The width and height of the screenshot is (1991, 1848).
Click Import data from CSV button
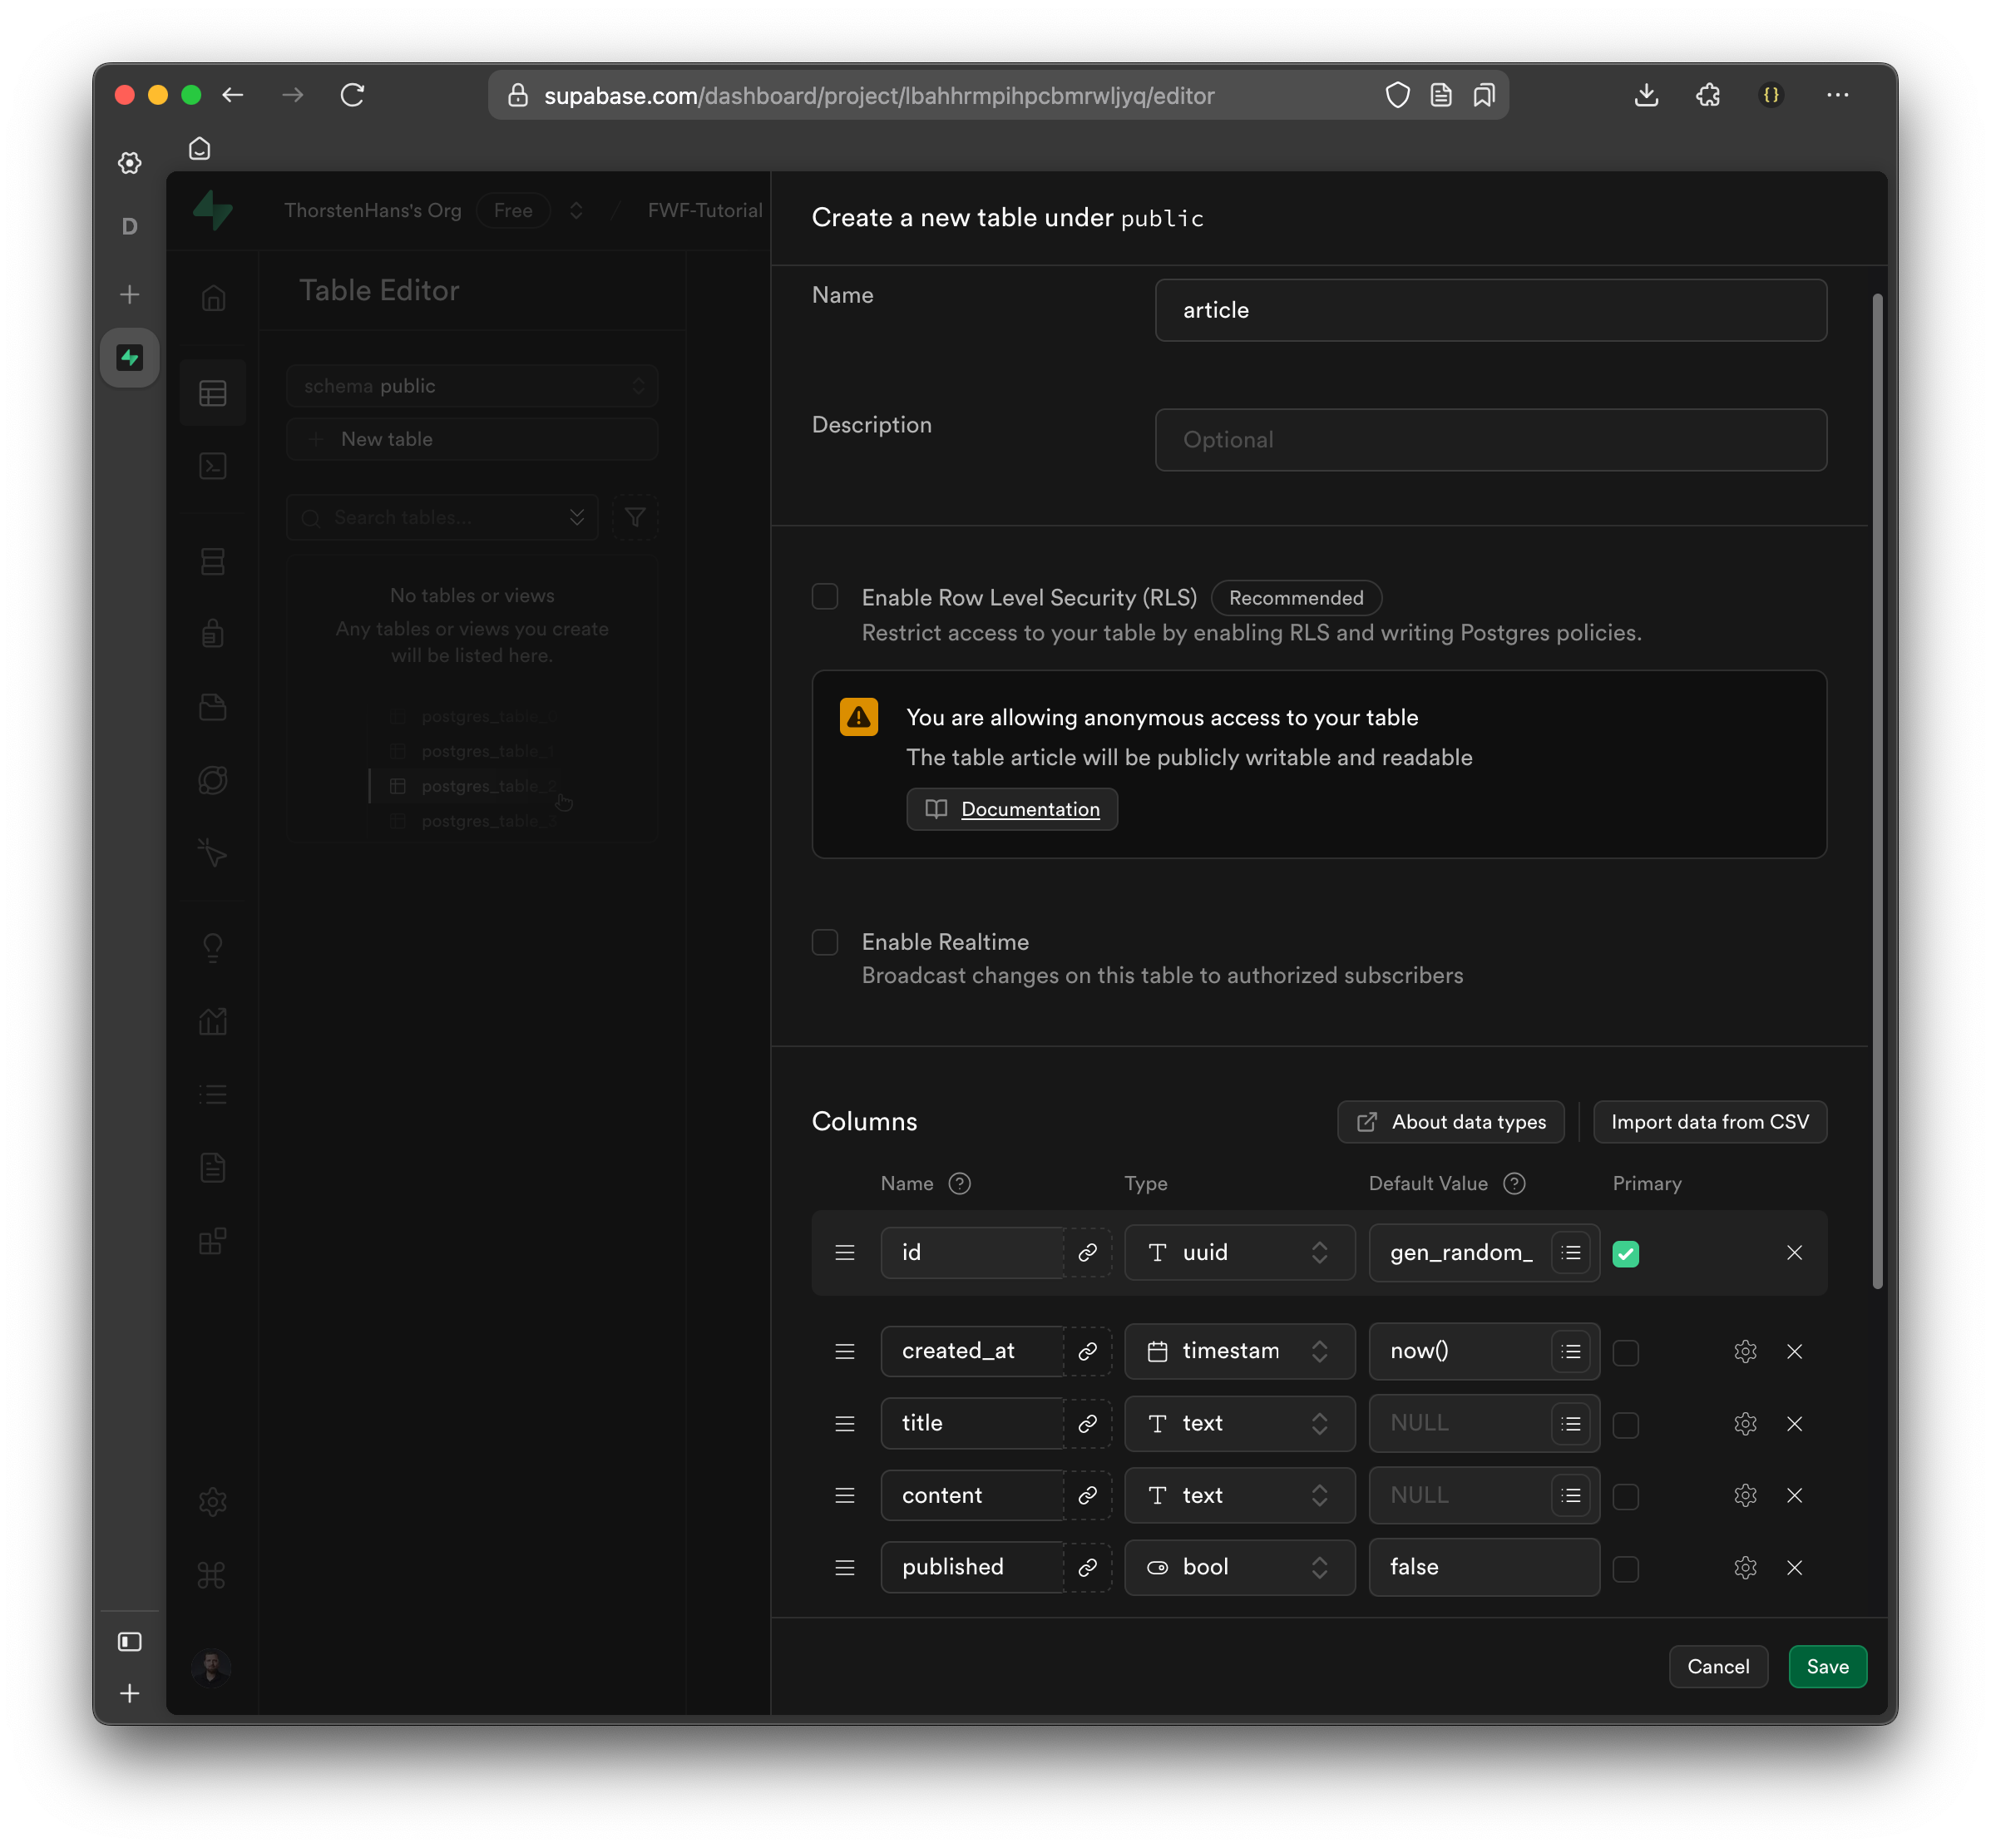click(1709, 1122)
